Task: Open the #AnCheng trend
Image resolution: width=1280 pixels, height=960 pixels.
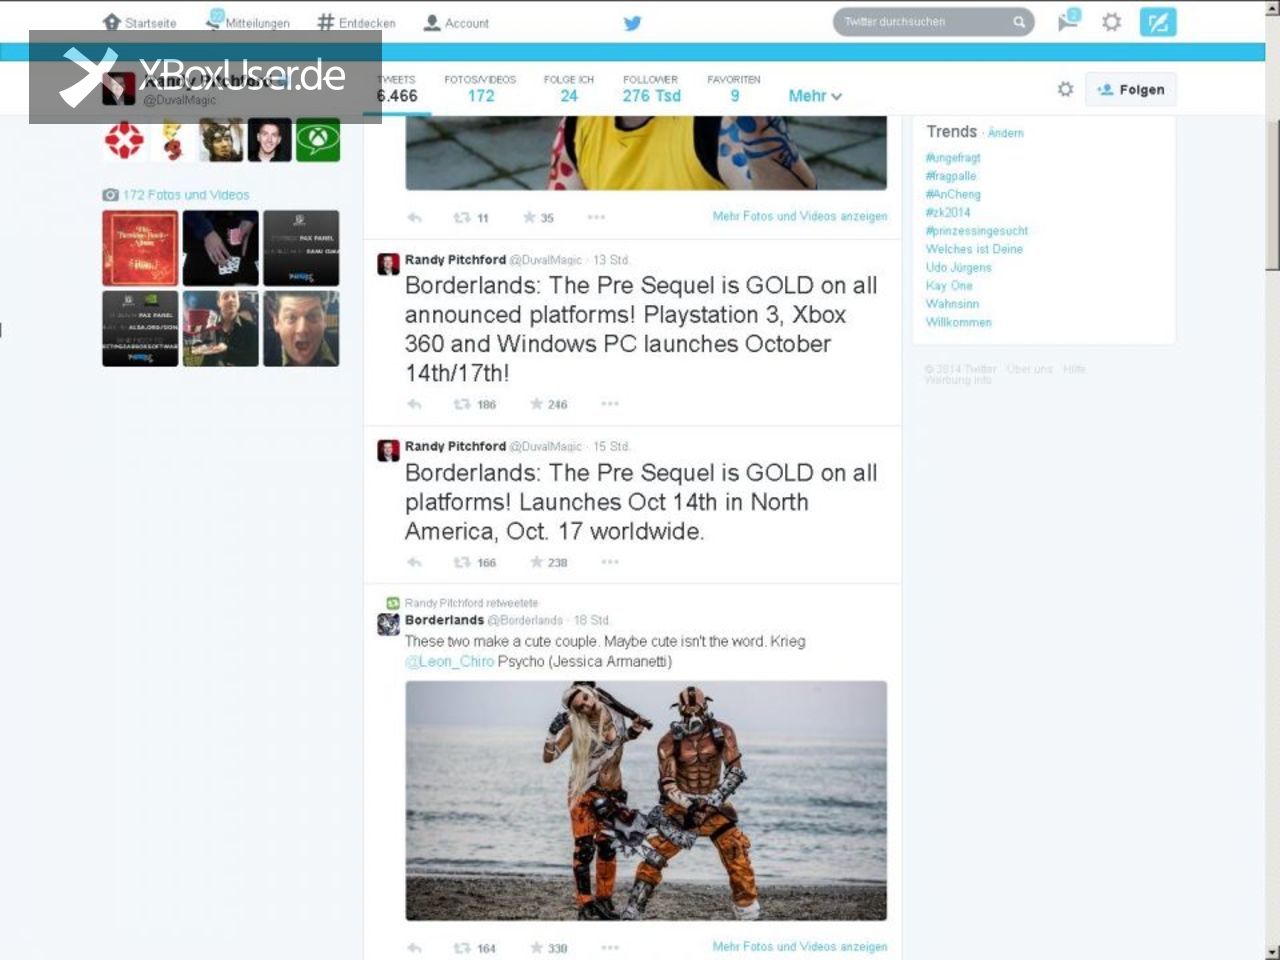Action: [953, 194]
